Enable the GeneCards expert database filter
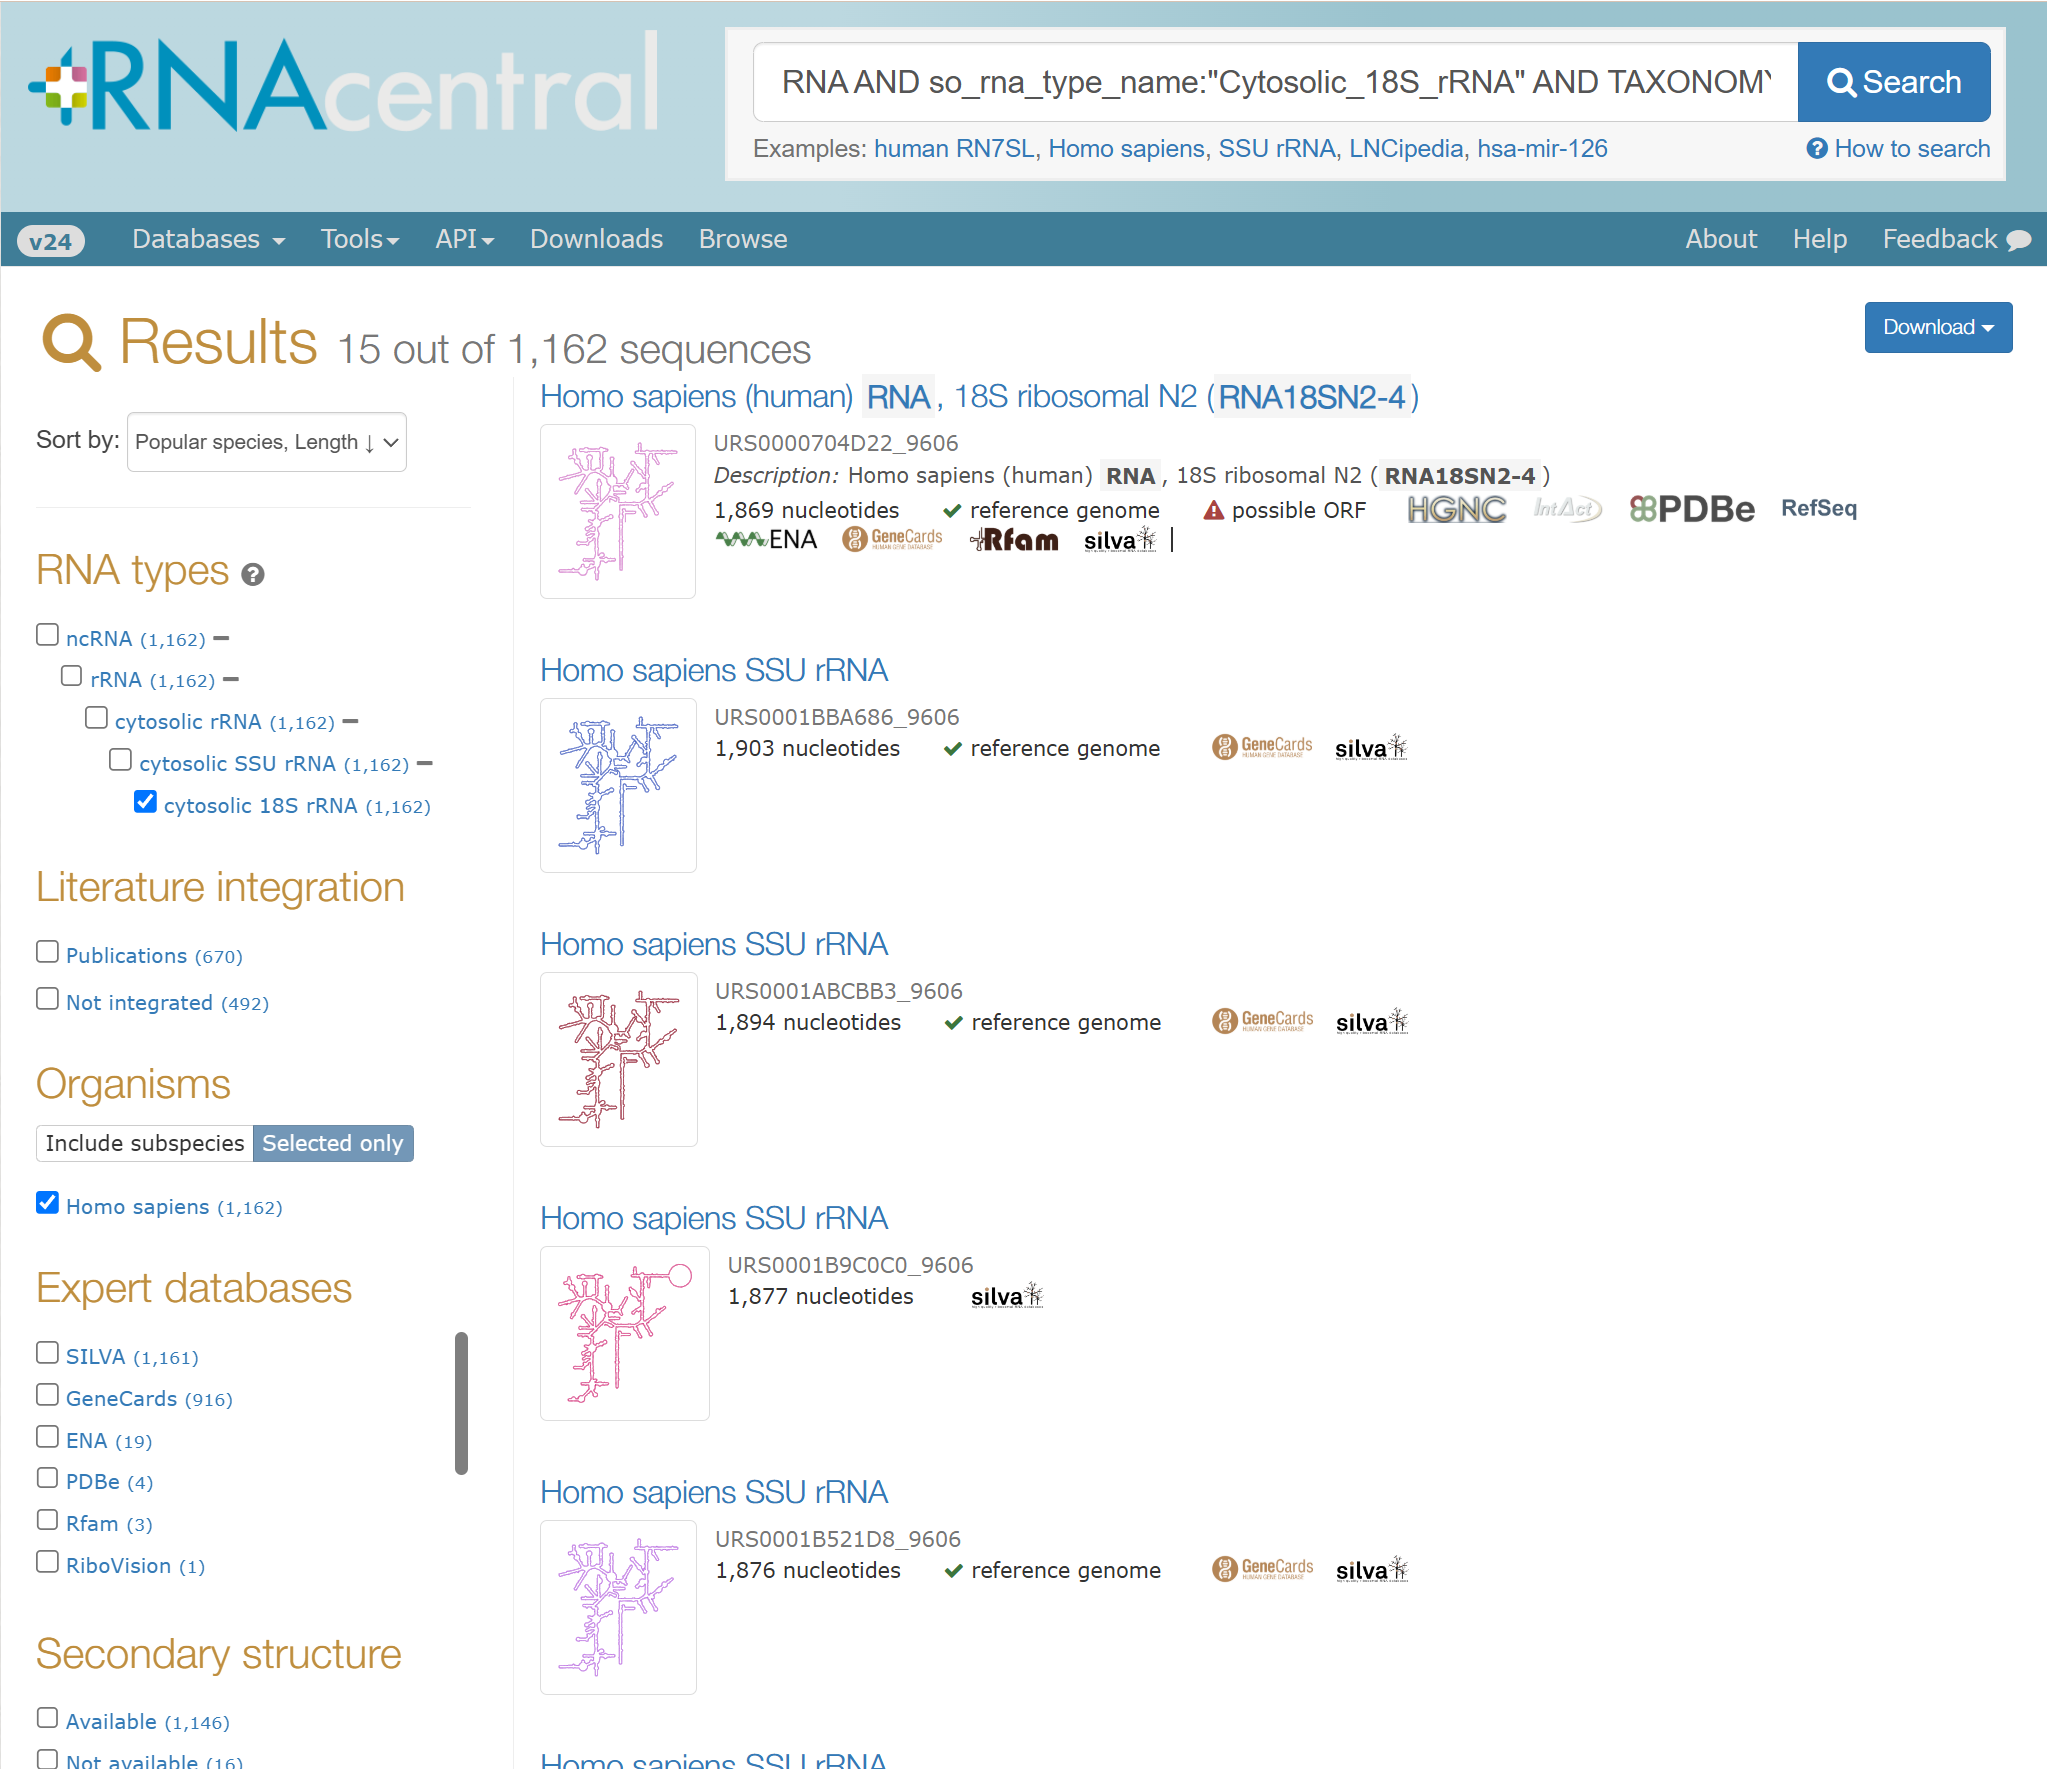This screenshot has height=1769, width=2047. coord(47,1395)
